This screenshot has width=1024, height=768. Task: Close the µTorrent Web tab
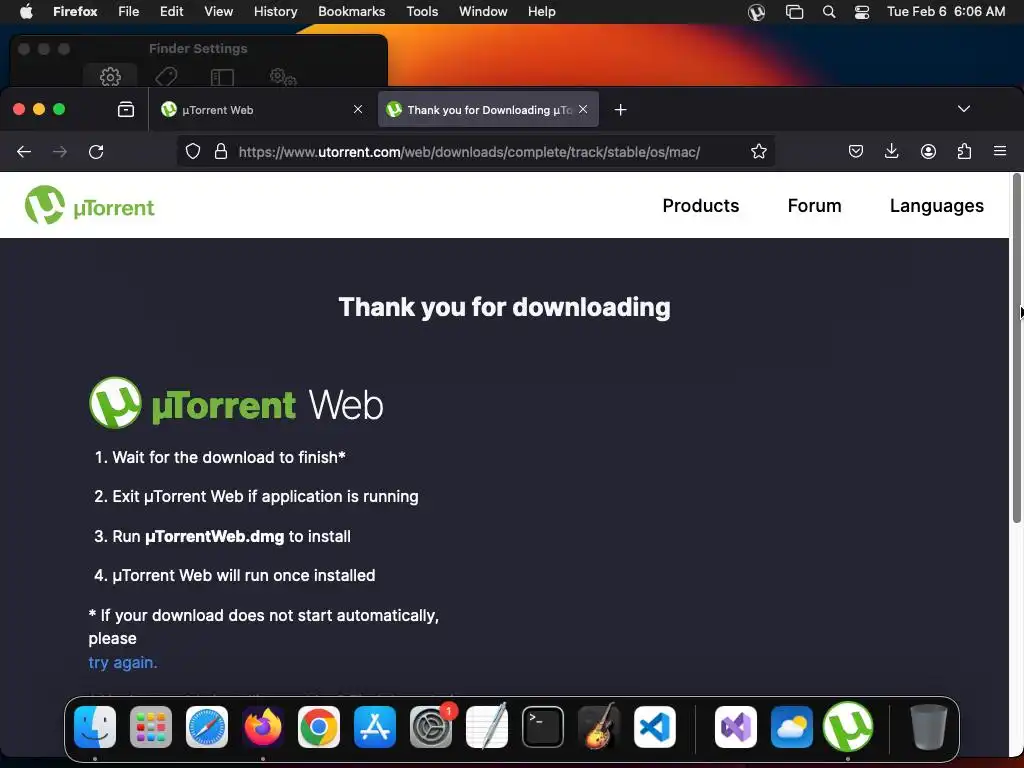point(358,109)
